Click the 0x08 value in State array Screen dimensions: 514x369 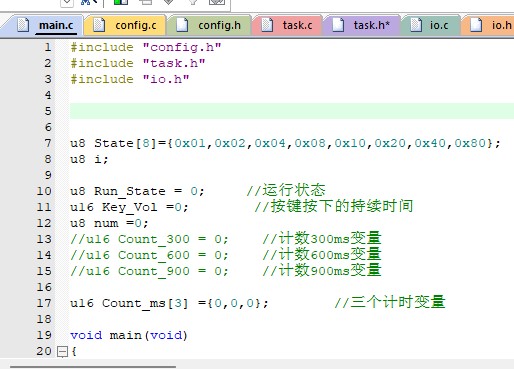310,143
